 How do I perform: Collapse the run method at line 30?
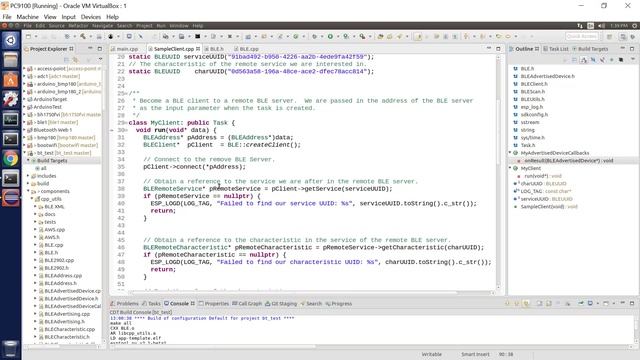[126, 130]
